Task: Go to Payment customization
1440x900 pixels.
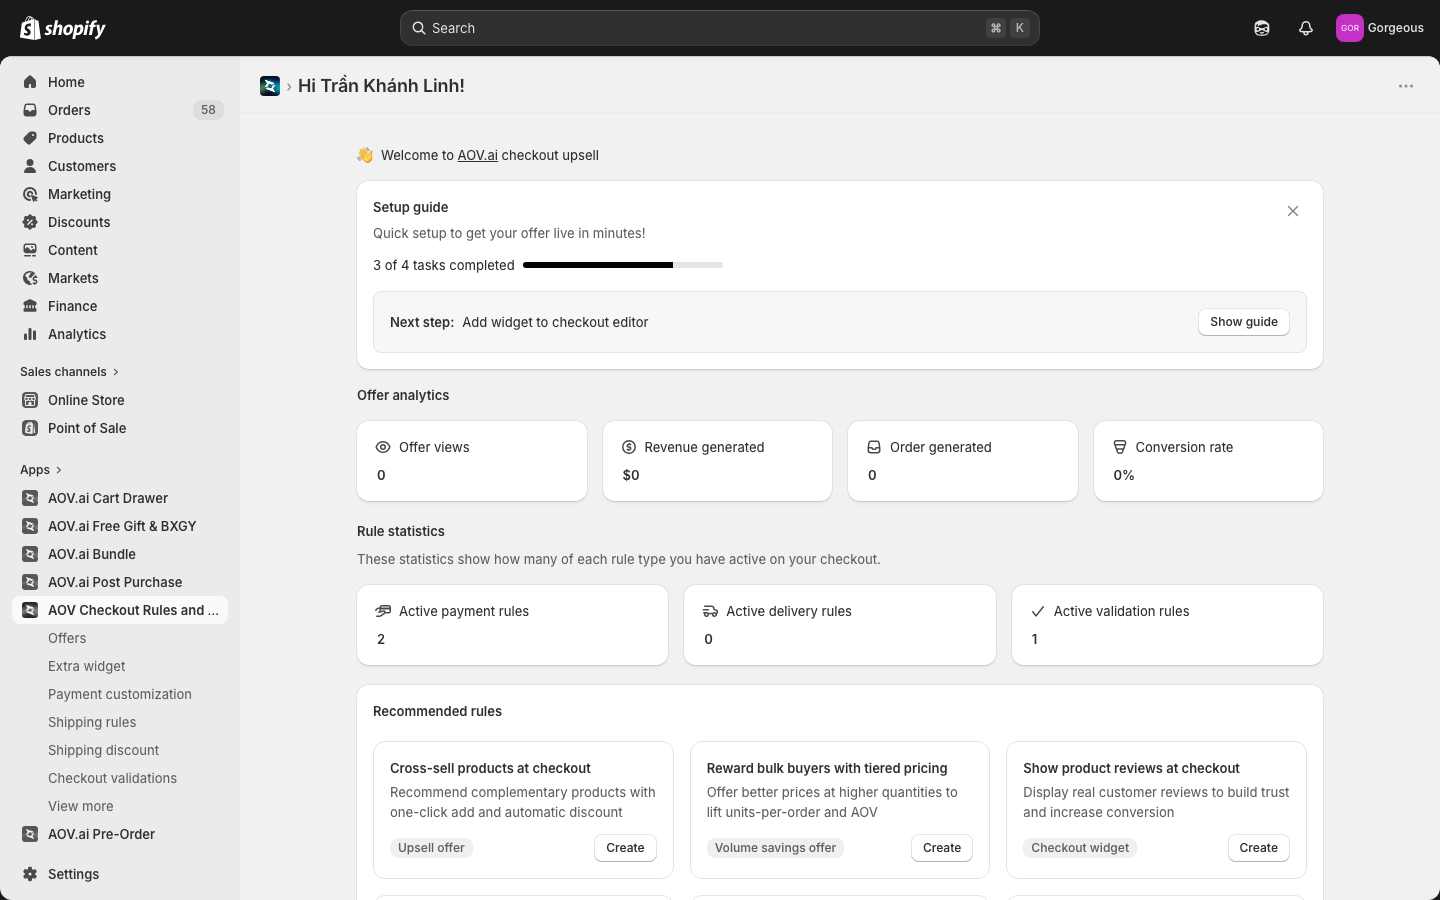Action: coord(120,694)
